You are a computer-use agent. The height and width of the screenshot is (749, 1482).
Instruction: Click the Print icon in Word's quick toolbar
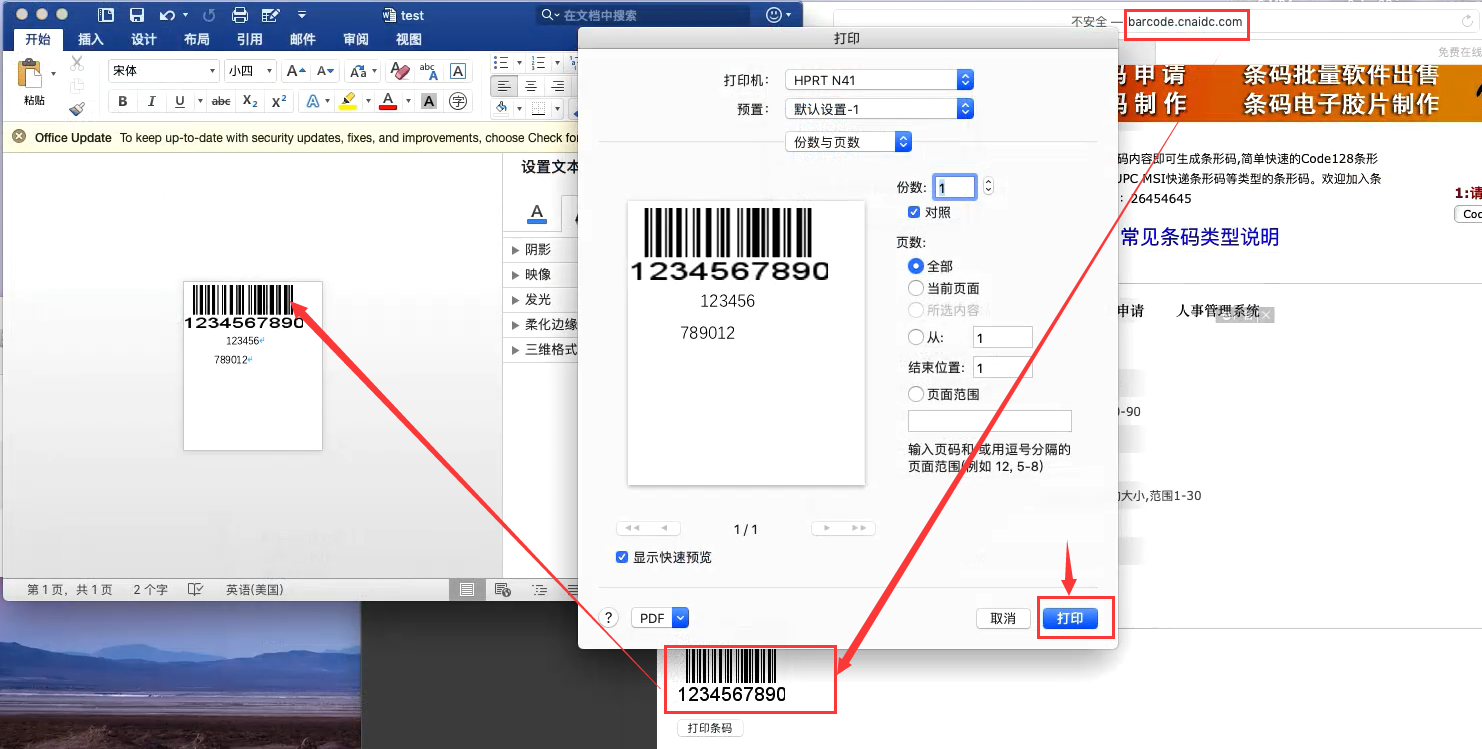pos(240,15)
